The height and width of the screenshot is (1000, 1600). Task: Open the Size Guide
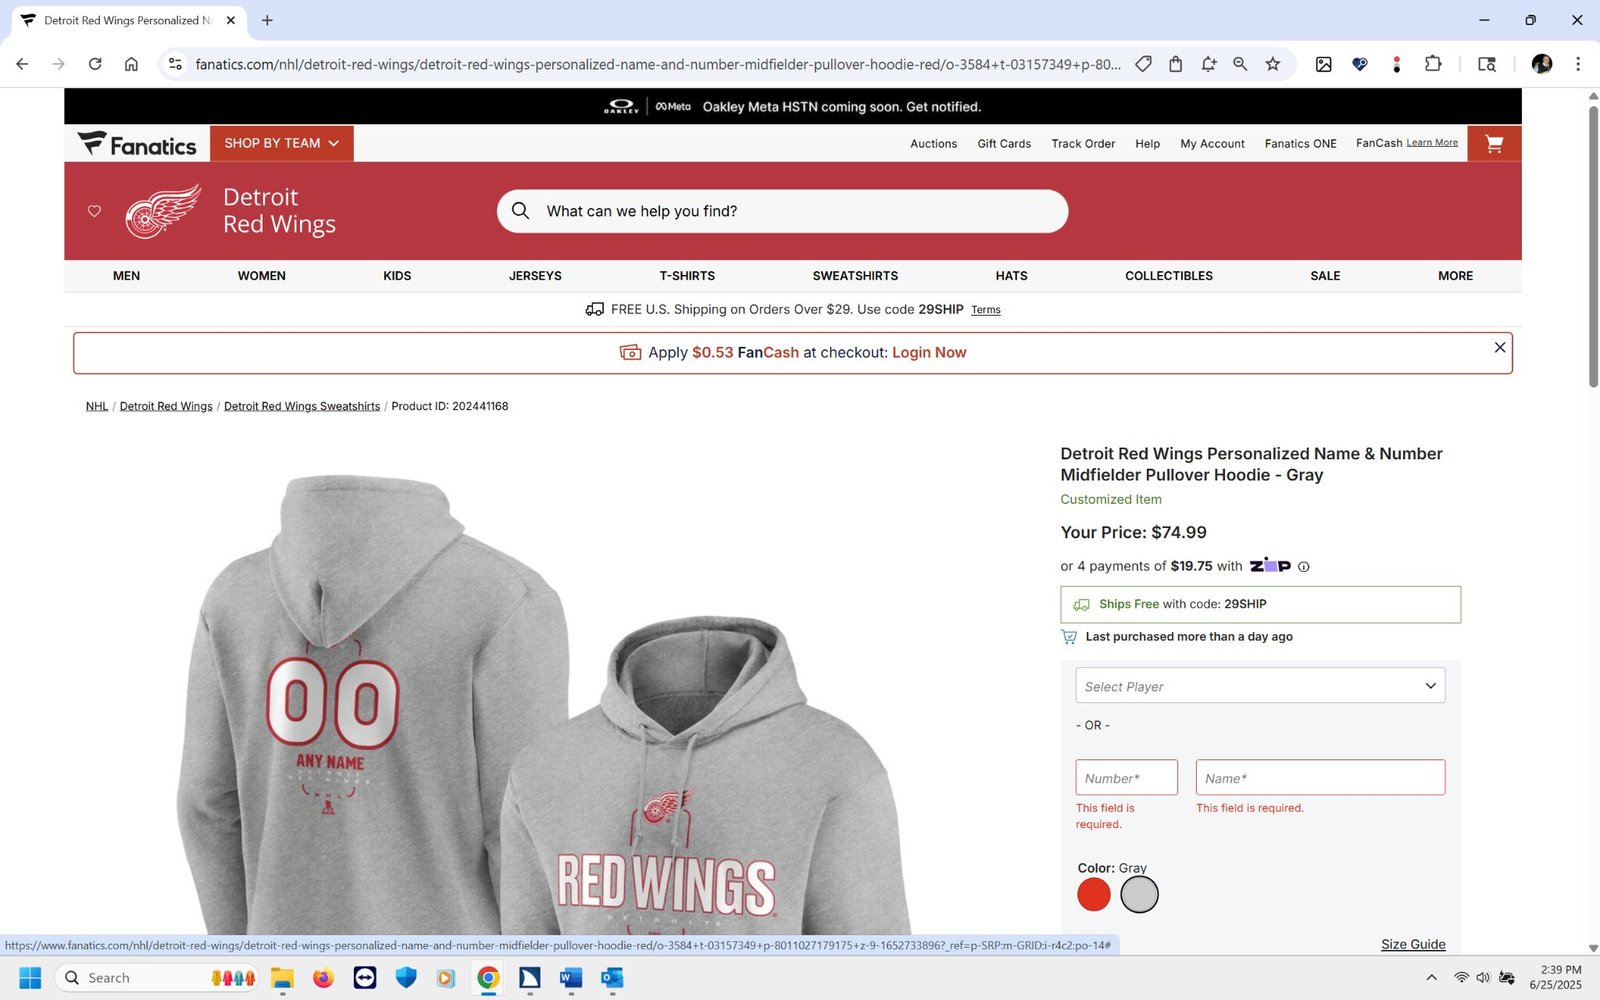[x=1413, y=944]
